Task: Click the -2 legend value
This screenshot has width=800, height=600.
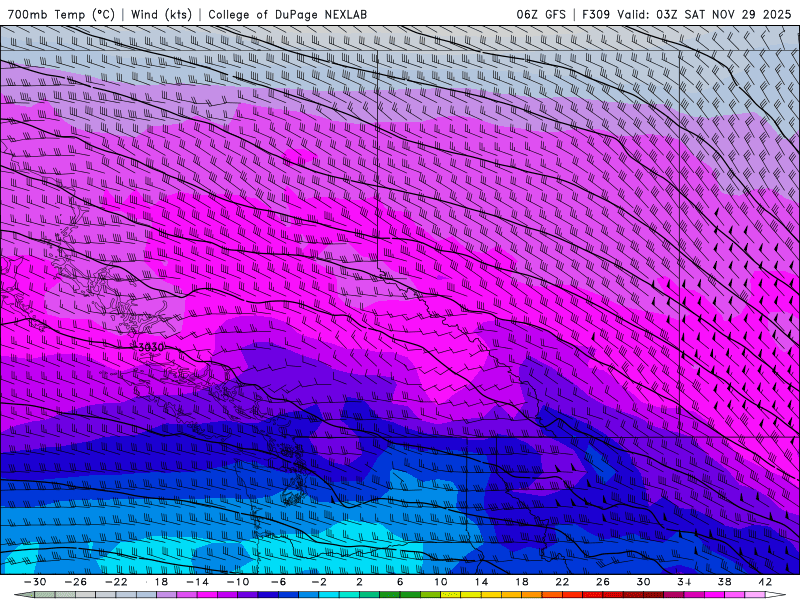Action: [319, 582]
